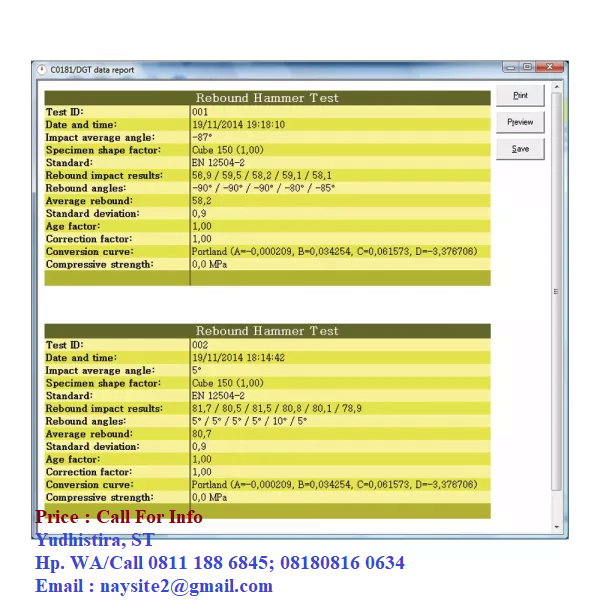Screen dimensions: 600x600
Task: Click first Rebound Hammer Test header
Action: tap(267, 98)
